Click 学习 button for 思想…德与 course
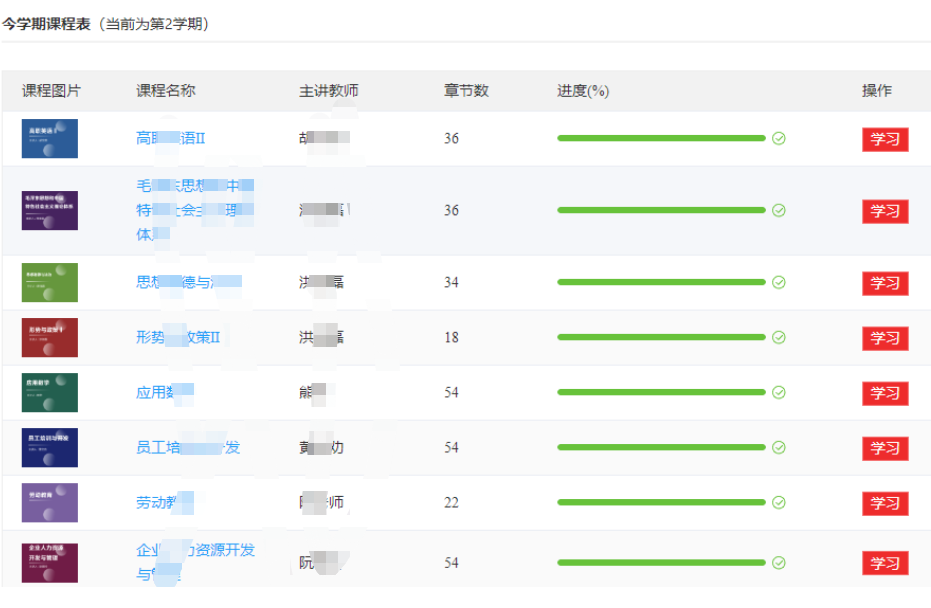931x608 pixels. pyautogui.click(x=885, y=283)
